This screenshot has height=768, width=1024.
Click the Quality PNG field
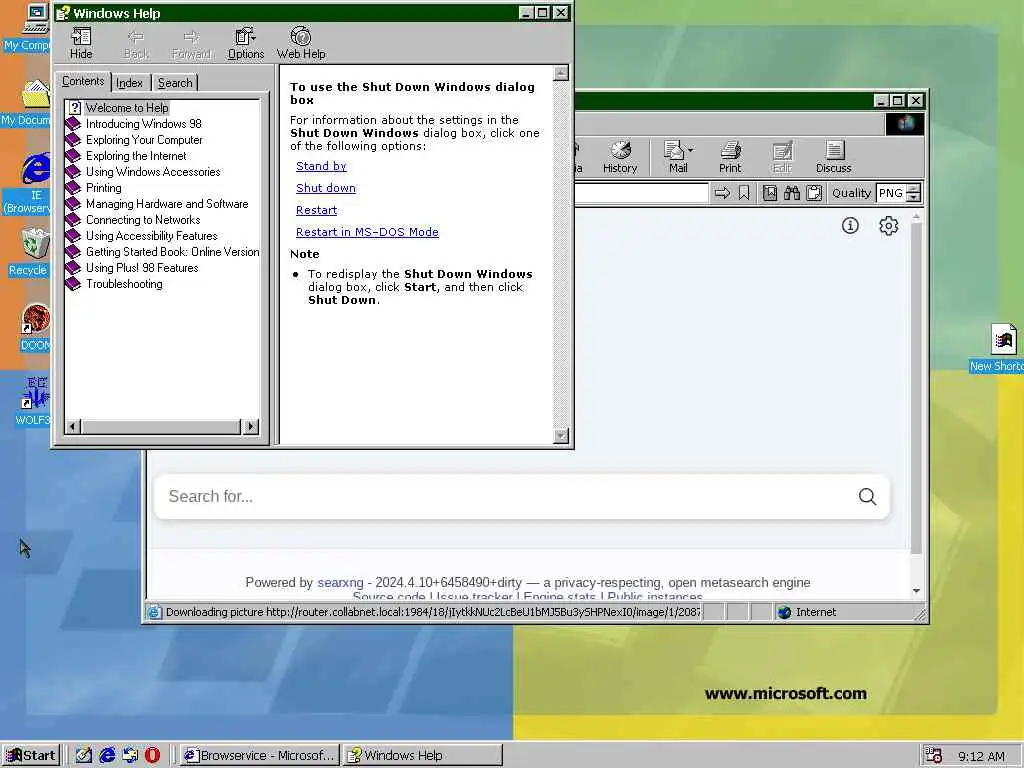pyautogui.click(x=891, y=193)
